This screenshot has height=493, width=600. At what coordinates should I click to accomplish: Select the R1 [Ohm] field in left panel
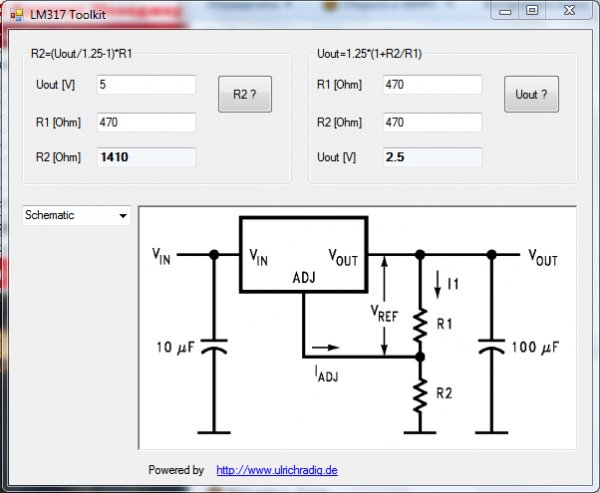click(147, 122)
